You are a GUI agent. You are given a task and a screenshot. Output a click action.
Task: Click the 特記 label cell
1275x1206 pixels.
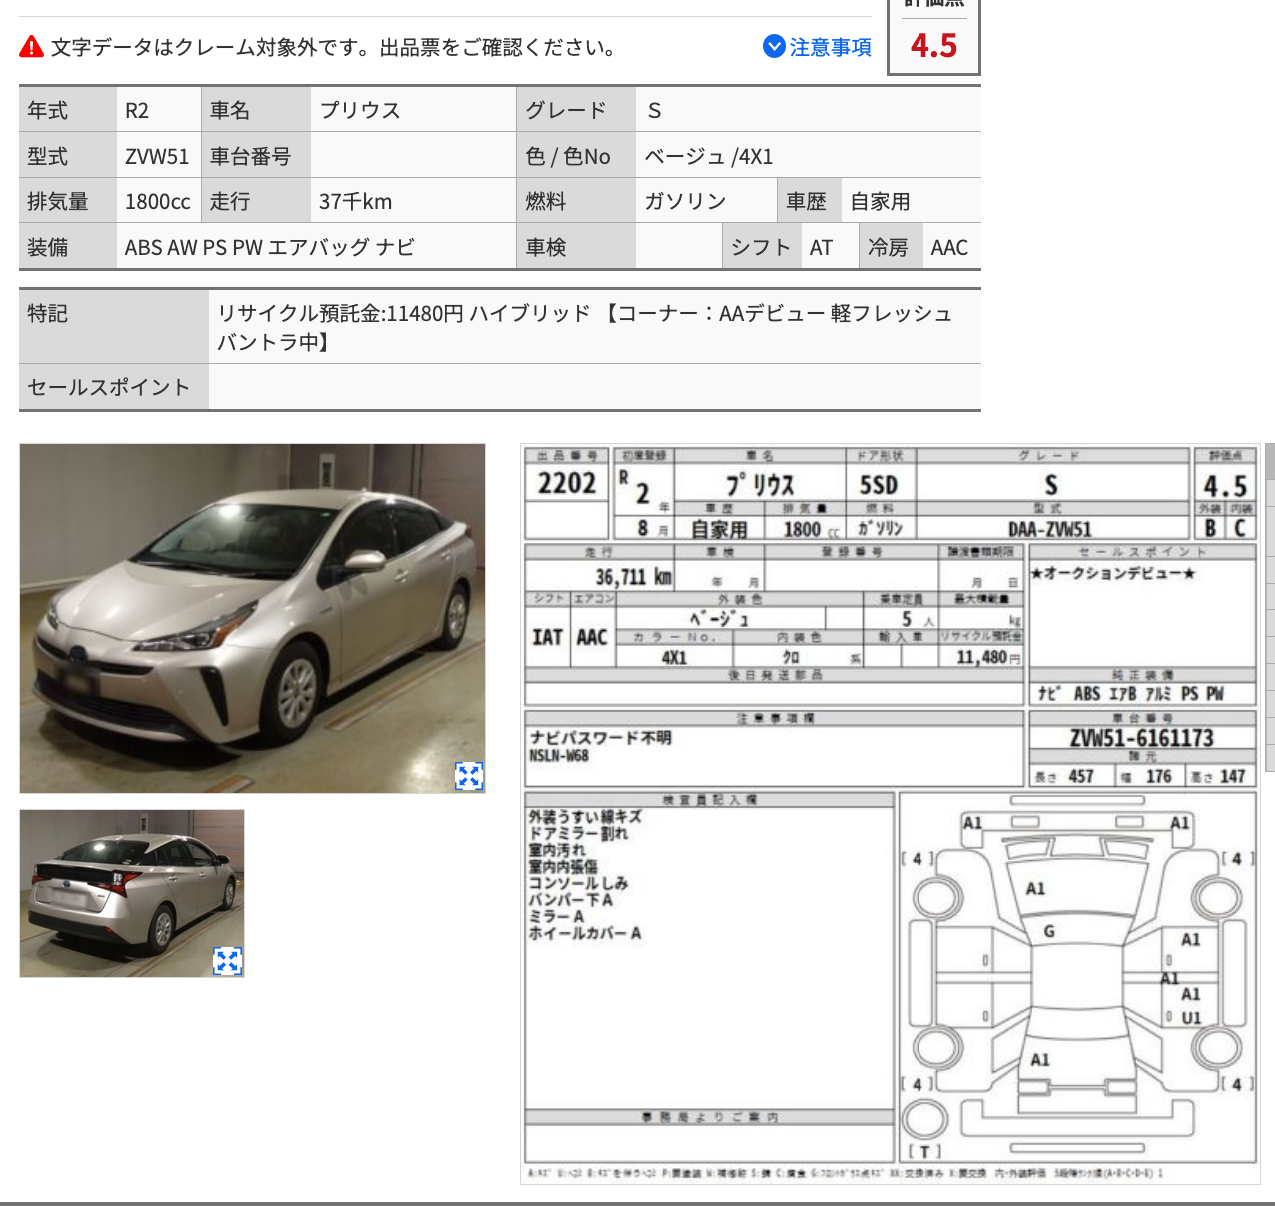[x=114, y=326]
